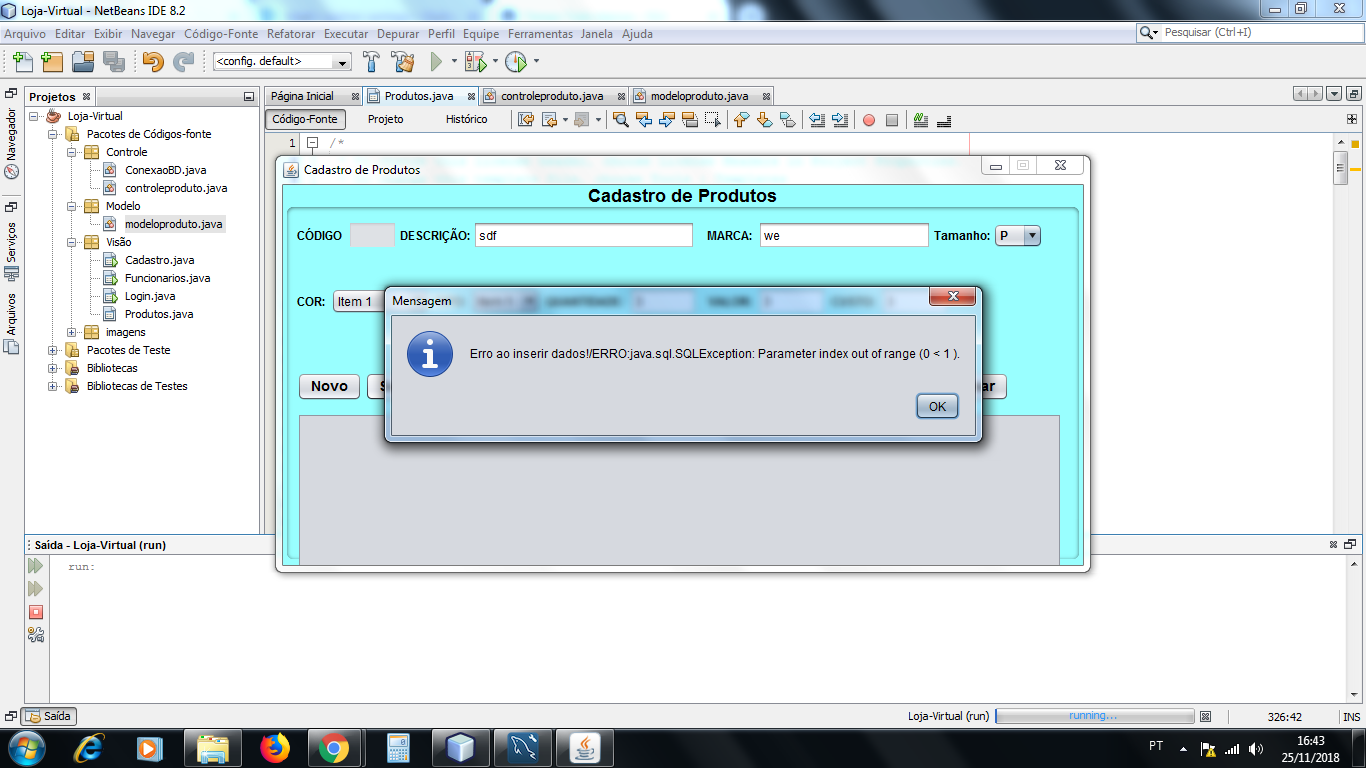Image resolution: width=1366 pixels, height=768 pixels.
Task: Click the Clean and Build icon
Action: (402, 61)
